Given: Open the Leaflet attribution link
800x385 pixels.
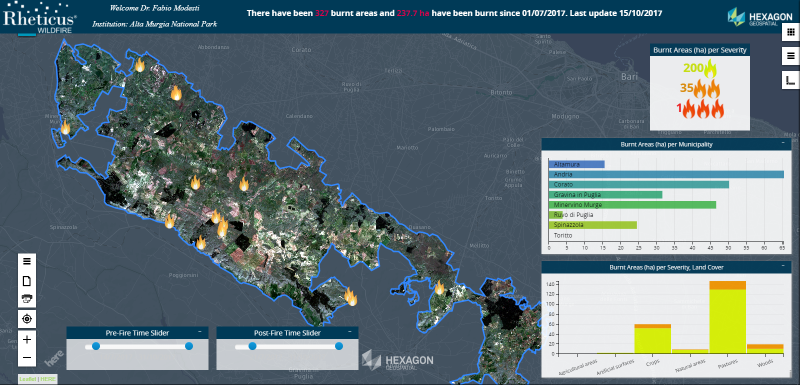Looking at the screenshot, I should [x=28, y=379].
